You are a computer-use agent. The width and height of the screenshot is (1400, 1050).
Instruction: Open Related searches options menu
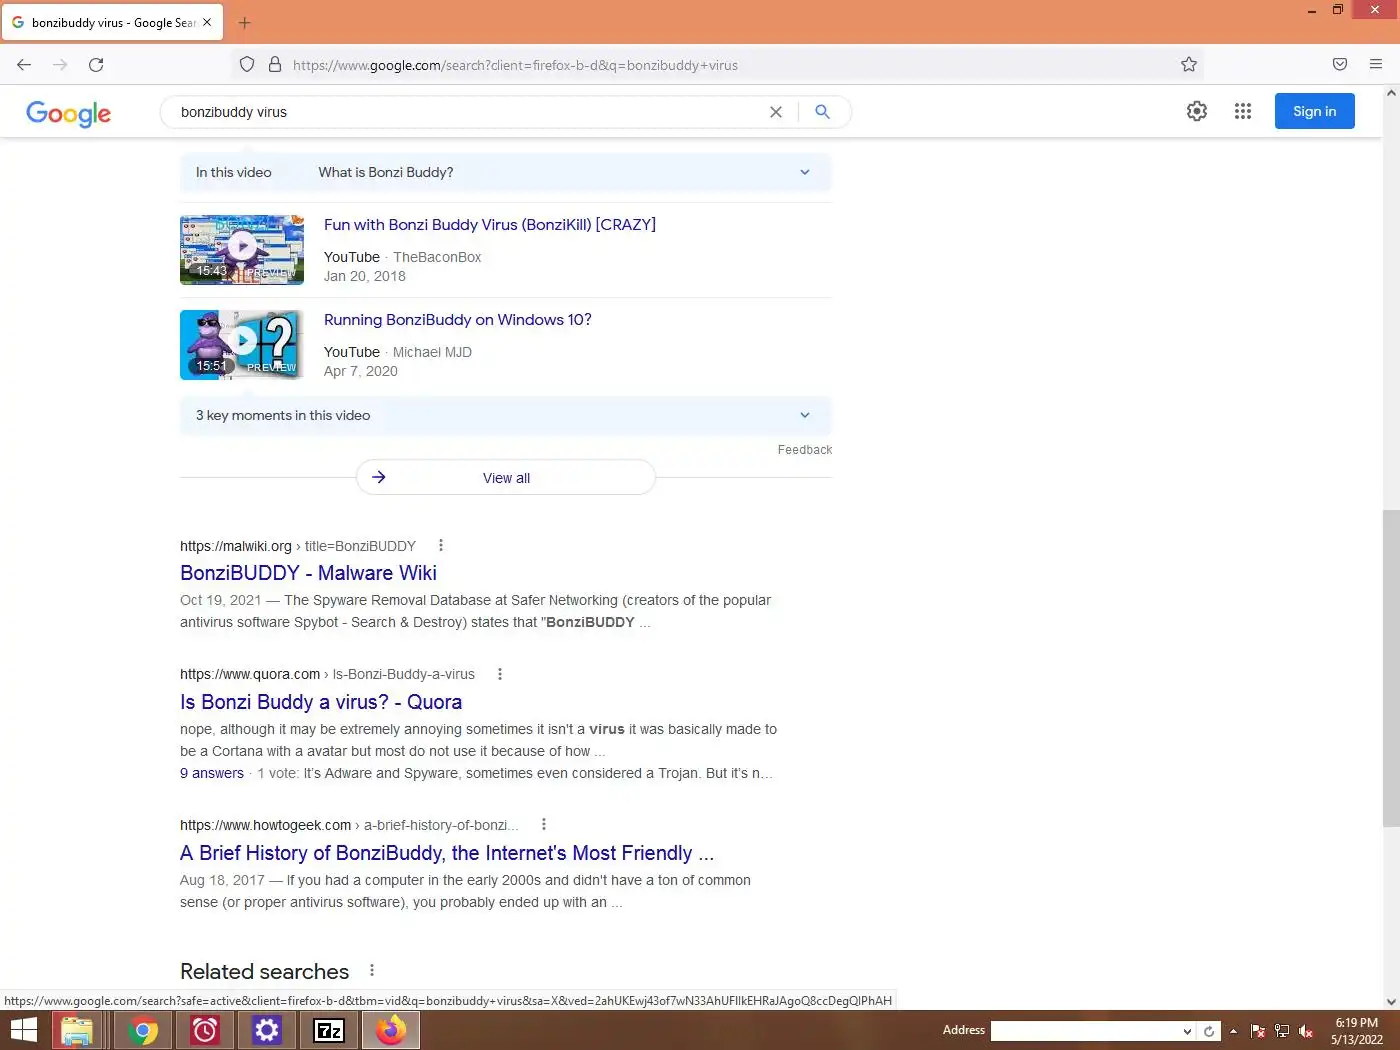coord(372,970)
